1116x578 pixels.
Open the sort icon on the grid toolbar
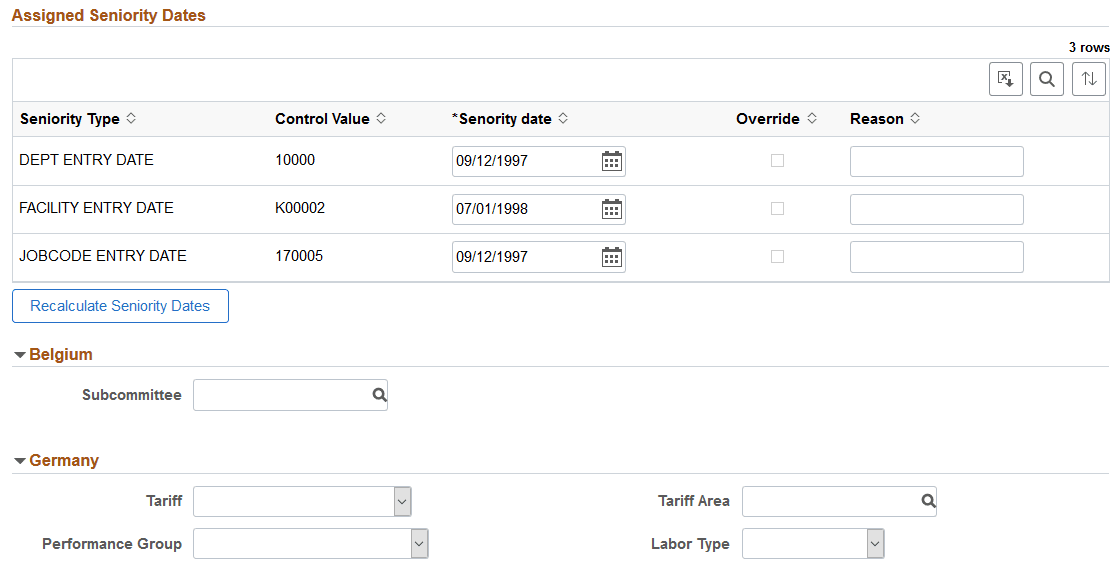1088,78
